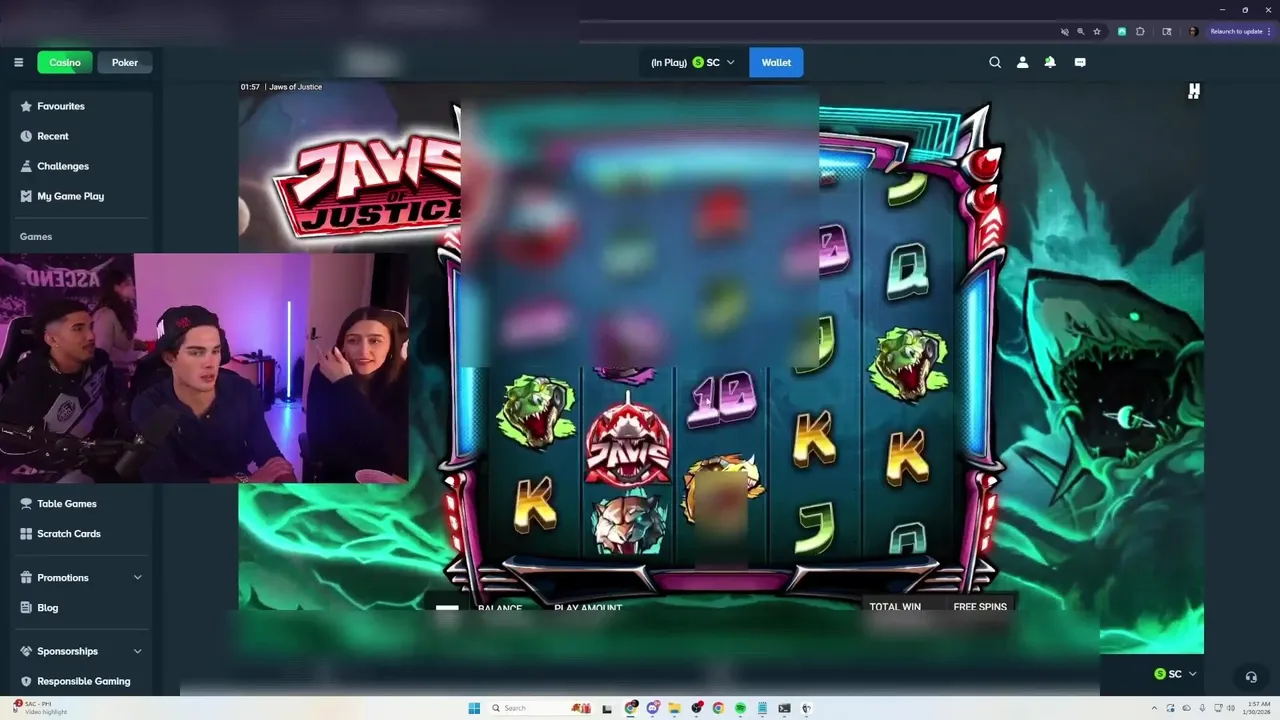
Task: Open the notifications bell icon
Action: click(x=1050, y=62)
